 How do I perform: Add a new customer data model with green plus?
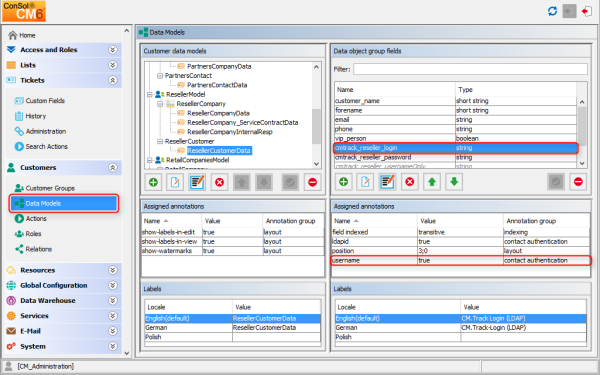[x=153, y=182]
